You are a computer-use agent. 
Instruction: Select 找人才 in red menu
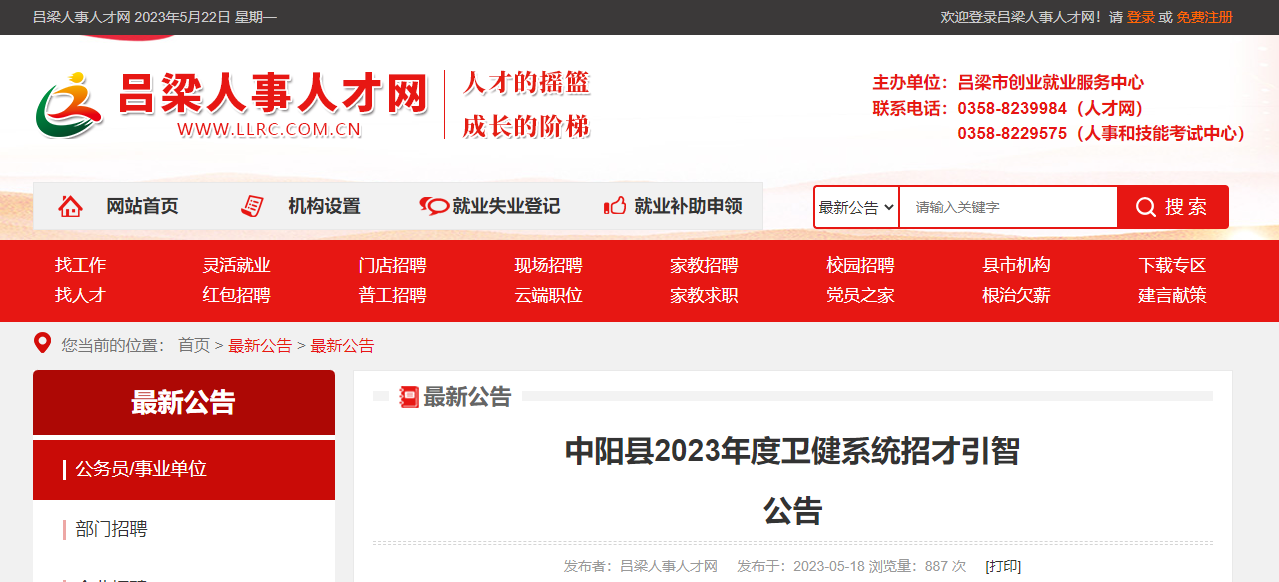80,295
